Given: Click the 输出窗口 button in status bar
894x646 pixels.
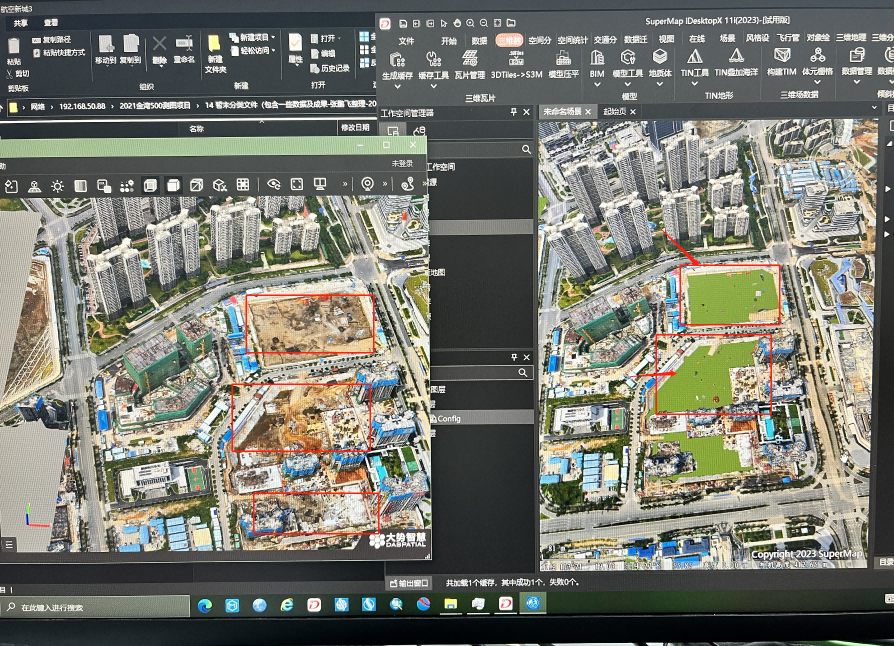Looking at the screenshot, I should (409, 583).
